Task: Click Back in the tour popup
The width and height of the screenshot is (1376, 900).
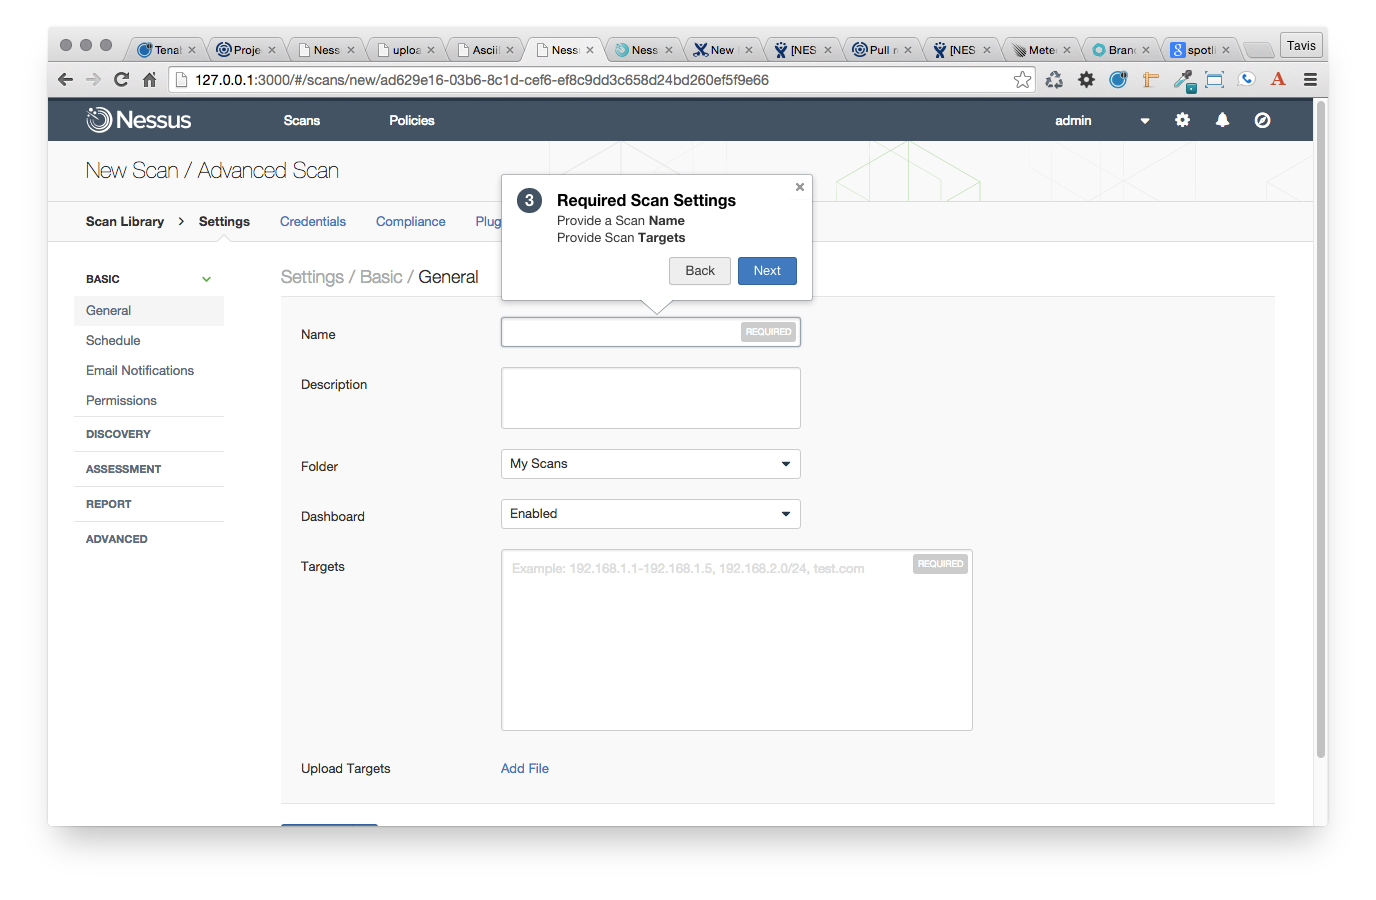Action: click(700, 271)
